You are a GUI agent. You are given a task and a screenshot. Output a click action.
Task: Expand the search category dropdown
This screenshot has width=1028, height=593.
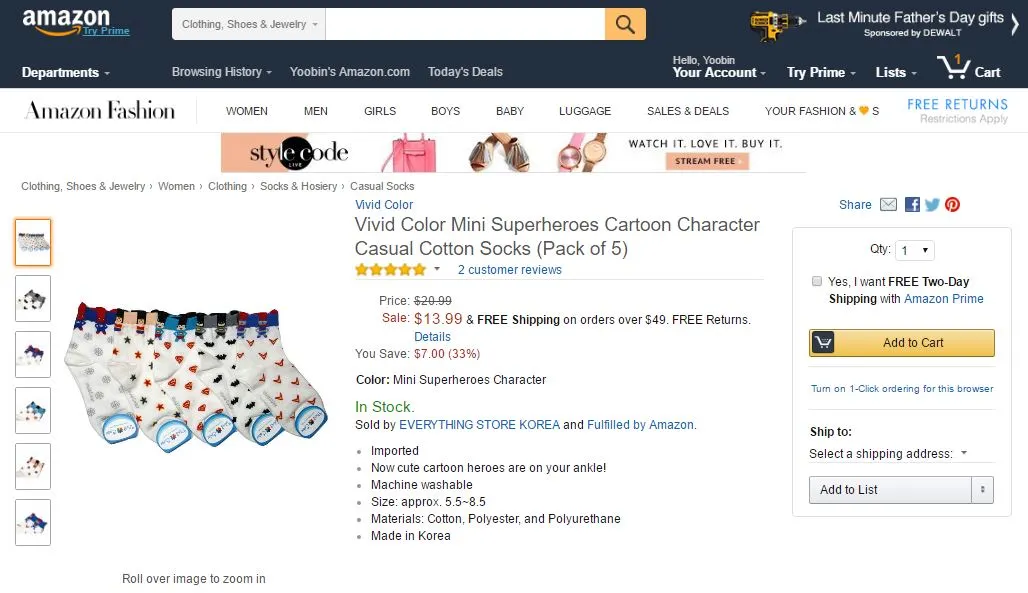(x=249, y=25)
